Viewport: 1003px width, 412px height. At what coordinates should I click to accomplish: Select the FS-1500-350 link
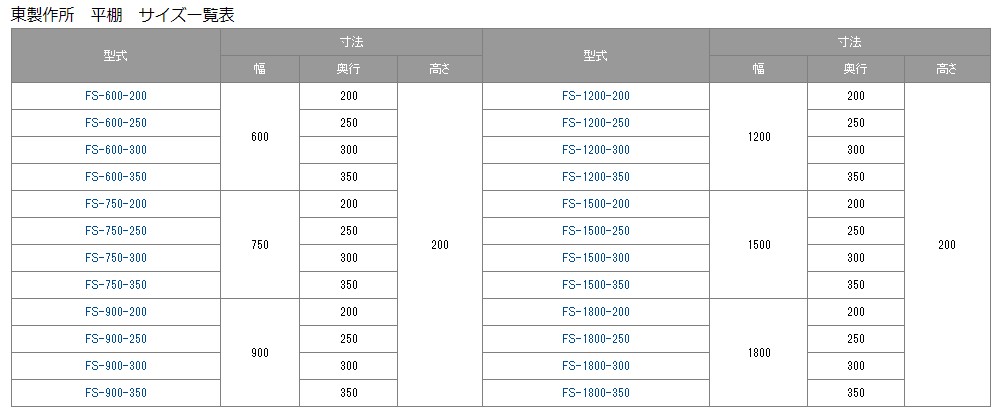point(596,285)
